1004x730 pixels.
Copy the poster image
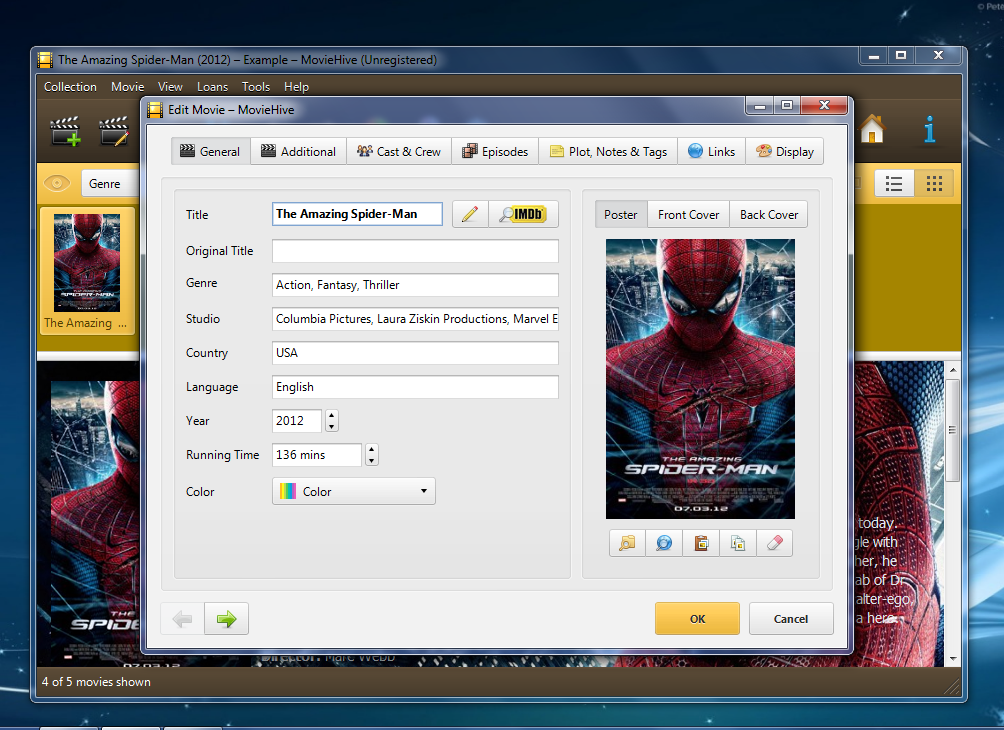point(738,543)
